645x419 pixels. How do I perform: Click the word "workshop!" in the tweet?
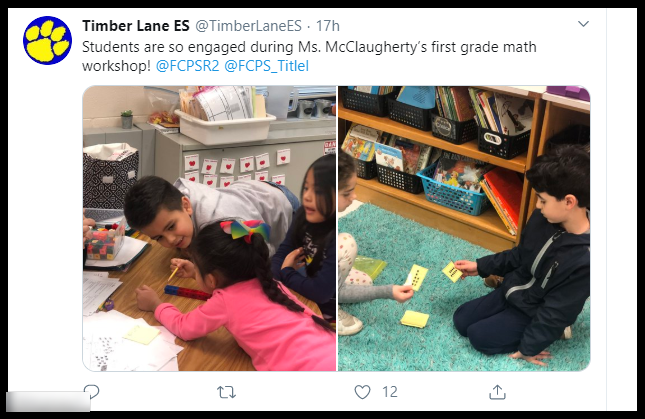[x=116, y=66]
